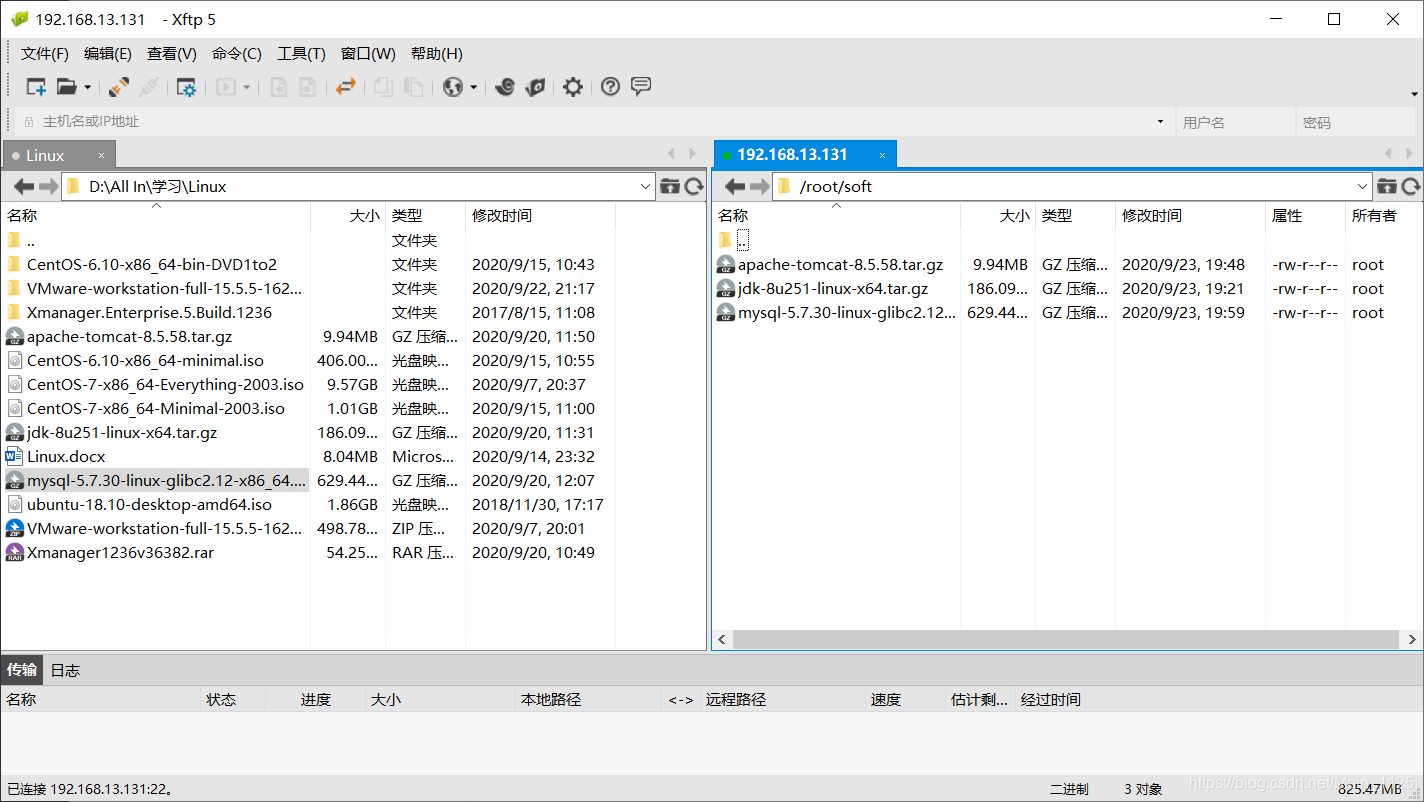The width and height of the screenshot is (1424, 802).
Task: Click remote pane horizontal scrollbar
Action: (x=1065, y=640)
